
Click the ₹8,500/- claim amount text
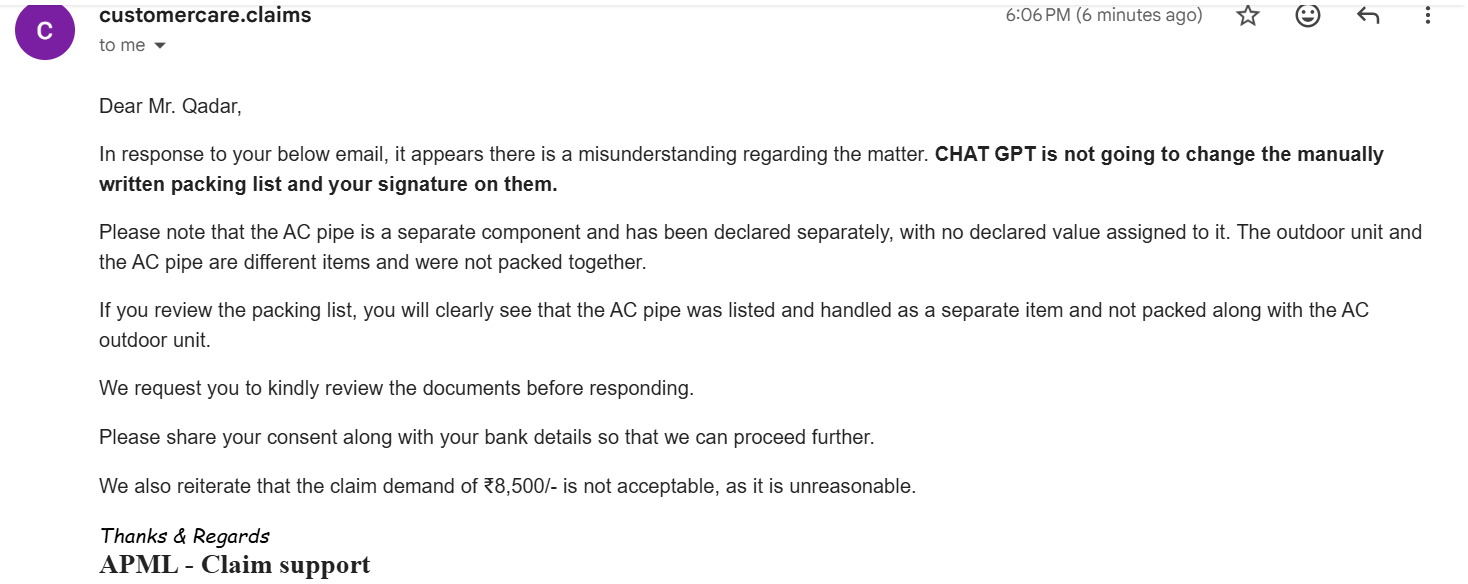tap(520, 487)
